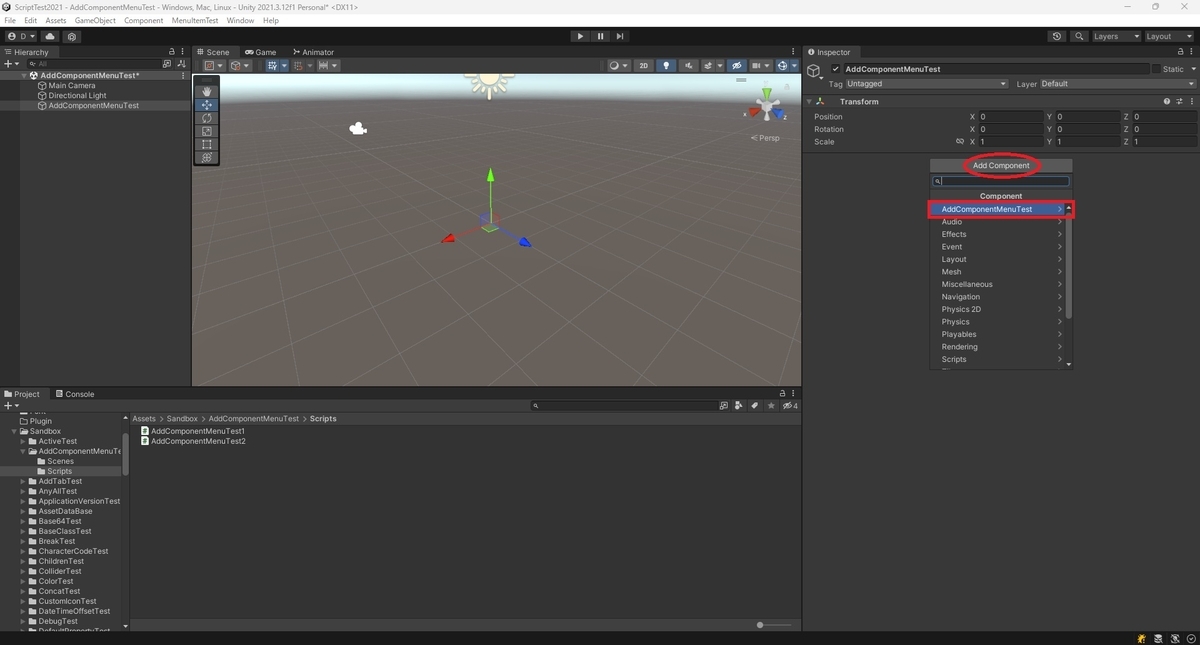
Task: Select the Transform tool in Scene
Action: tap(207, 157)
